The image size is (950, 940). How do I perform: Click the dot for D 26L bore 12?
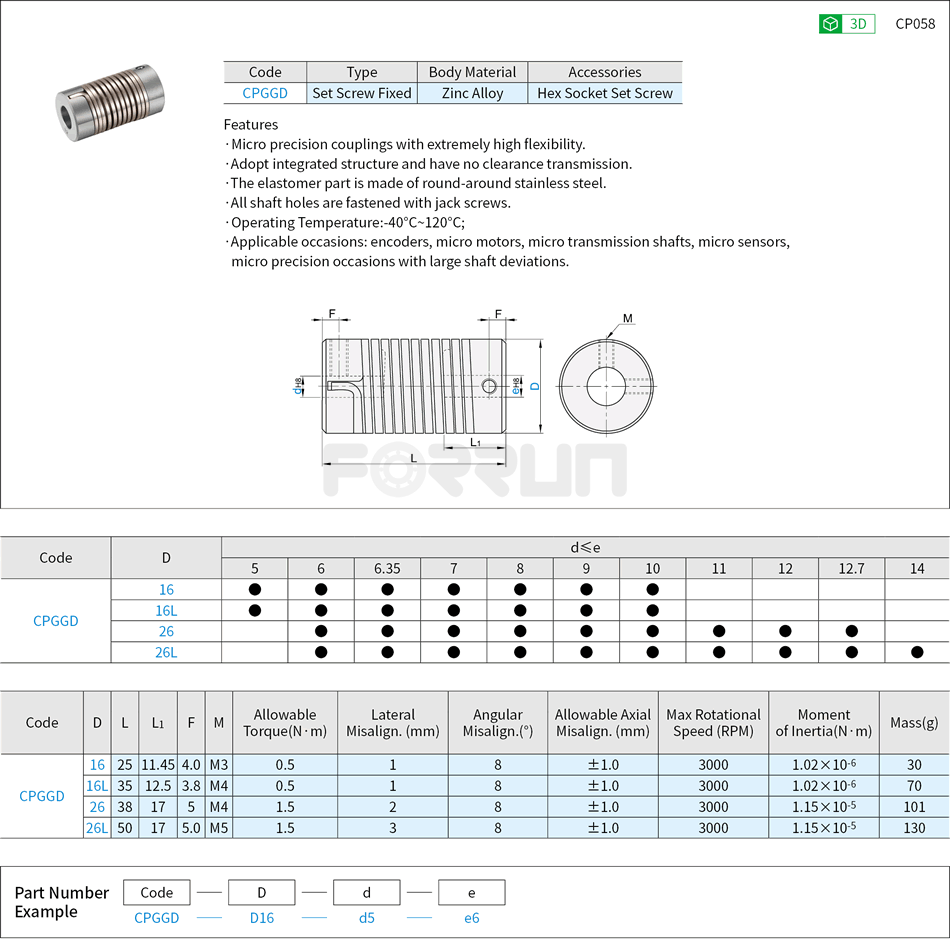pos(785,652)
